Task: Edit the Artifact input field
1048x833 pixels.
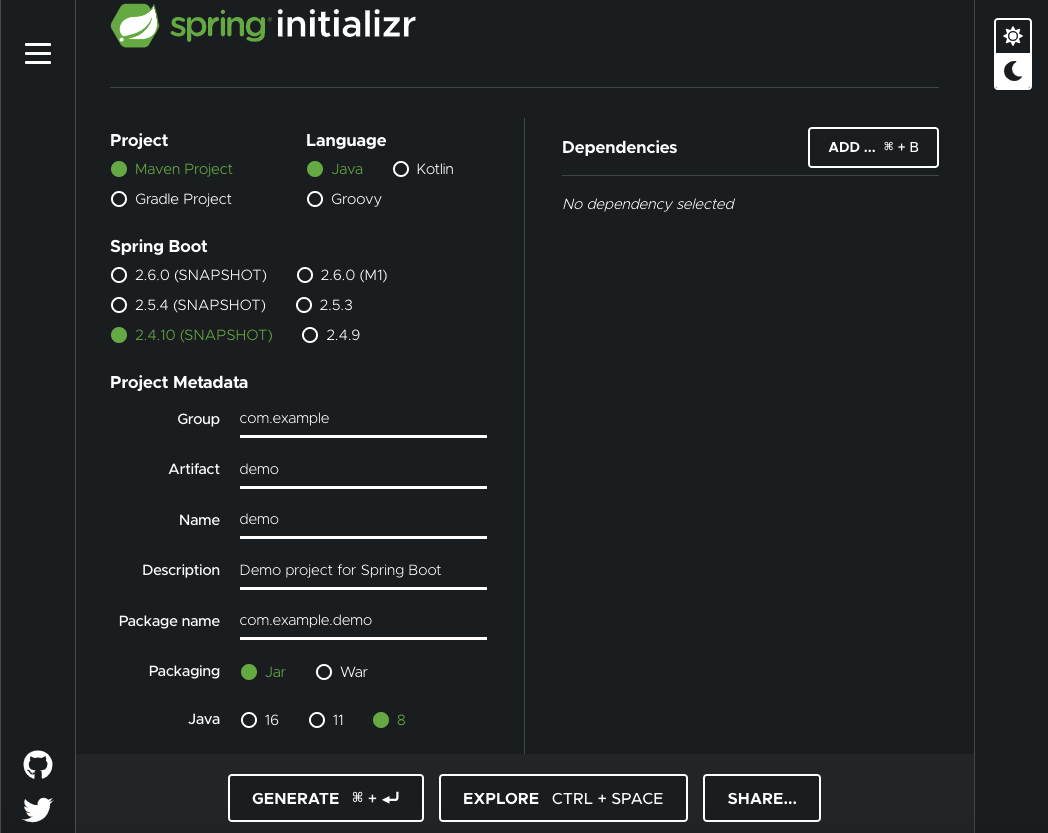Action: (363, 470)
